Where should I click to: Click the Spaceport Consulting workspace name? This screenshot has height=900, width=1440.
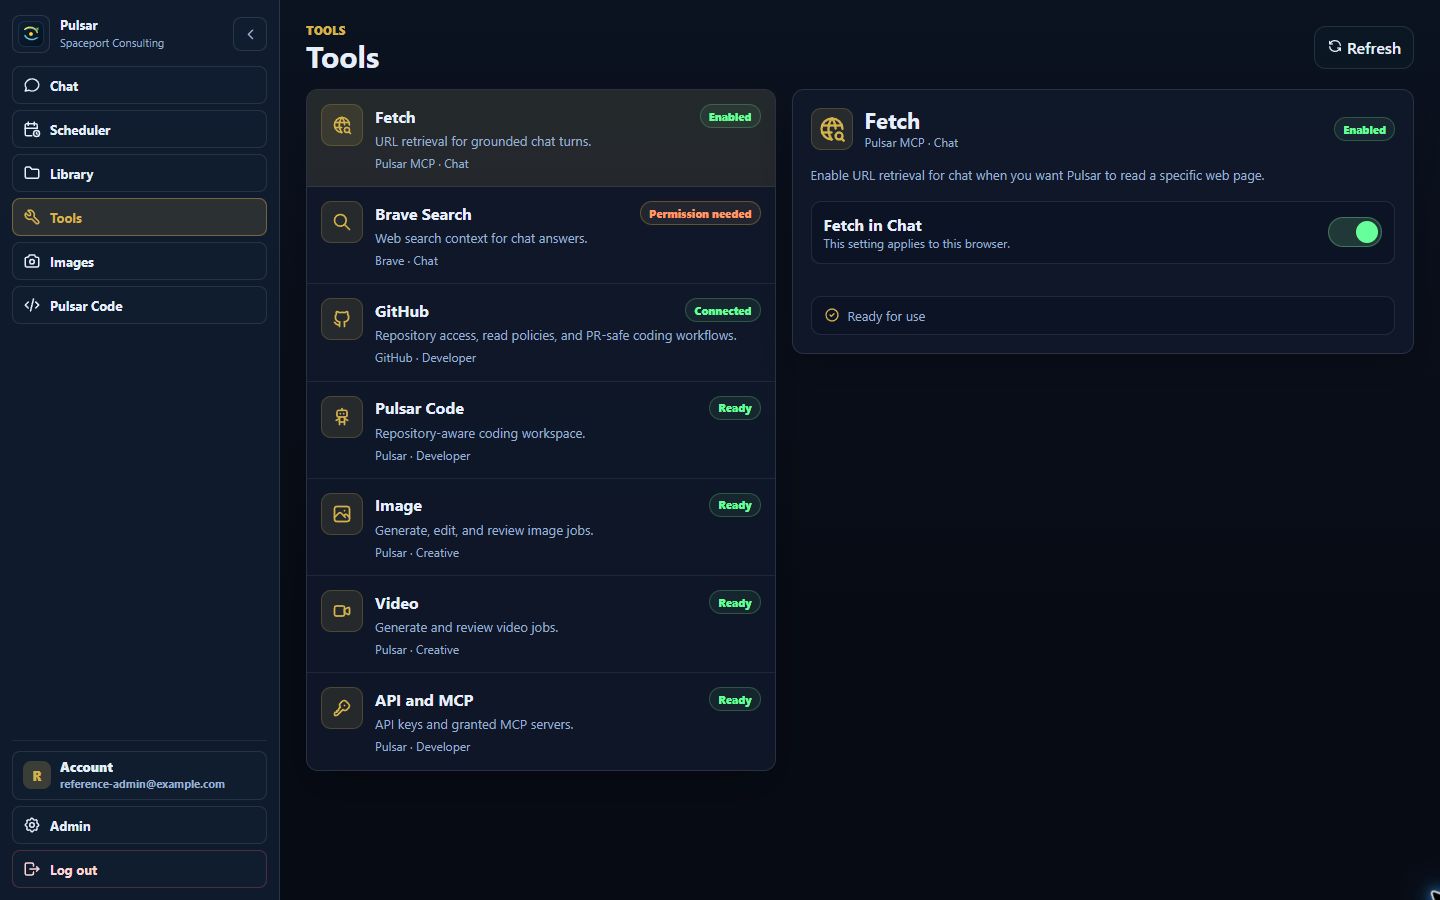(112, 43)
